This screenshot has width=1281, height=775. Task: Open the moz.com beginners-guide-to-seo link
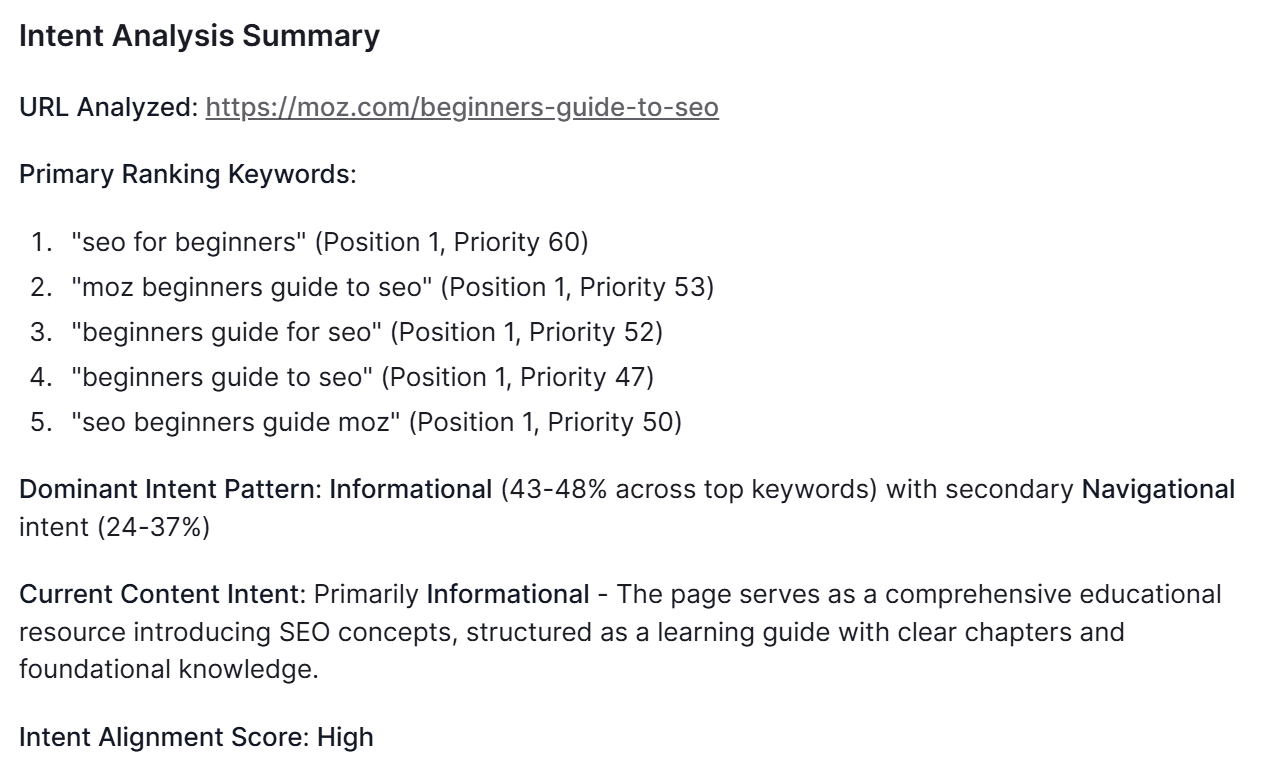462,107
